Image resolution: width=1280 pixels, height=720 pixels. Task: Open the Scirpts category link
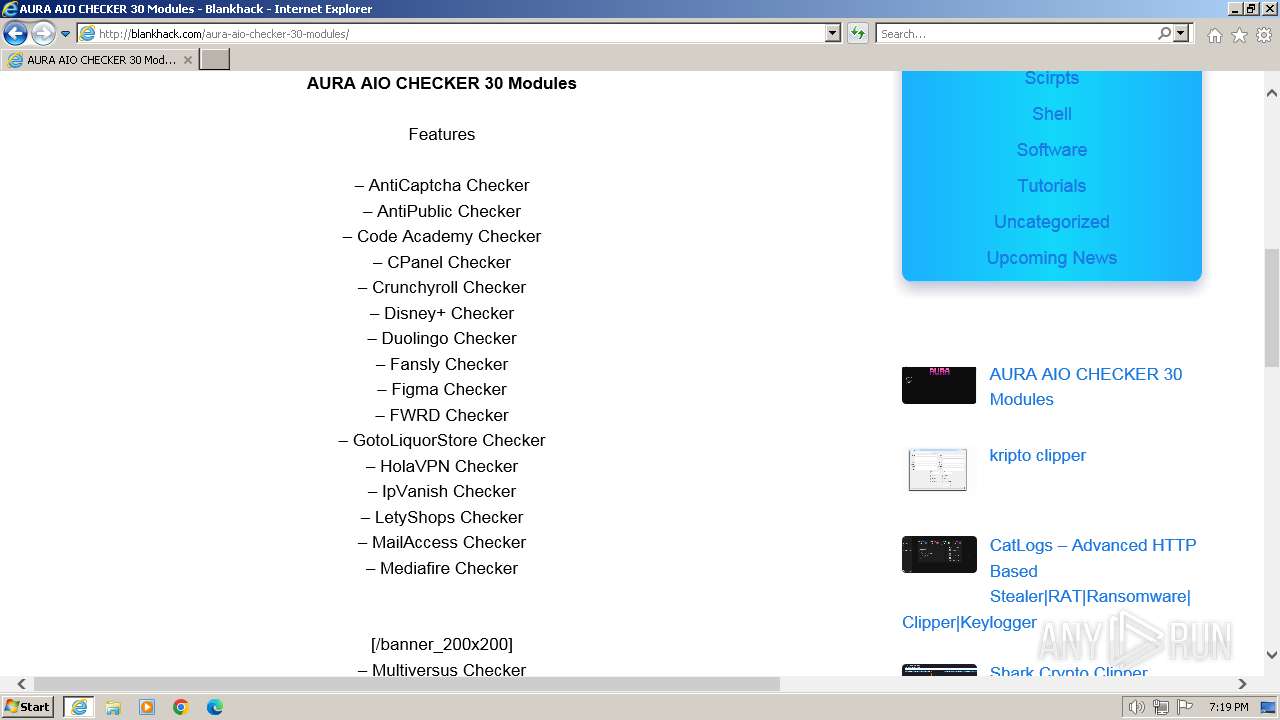[1051, 78]
